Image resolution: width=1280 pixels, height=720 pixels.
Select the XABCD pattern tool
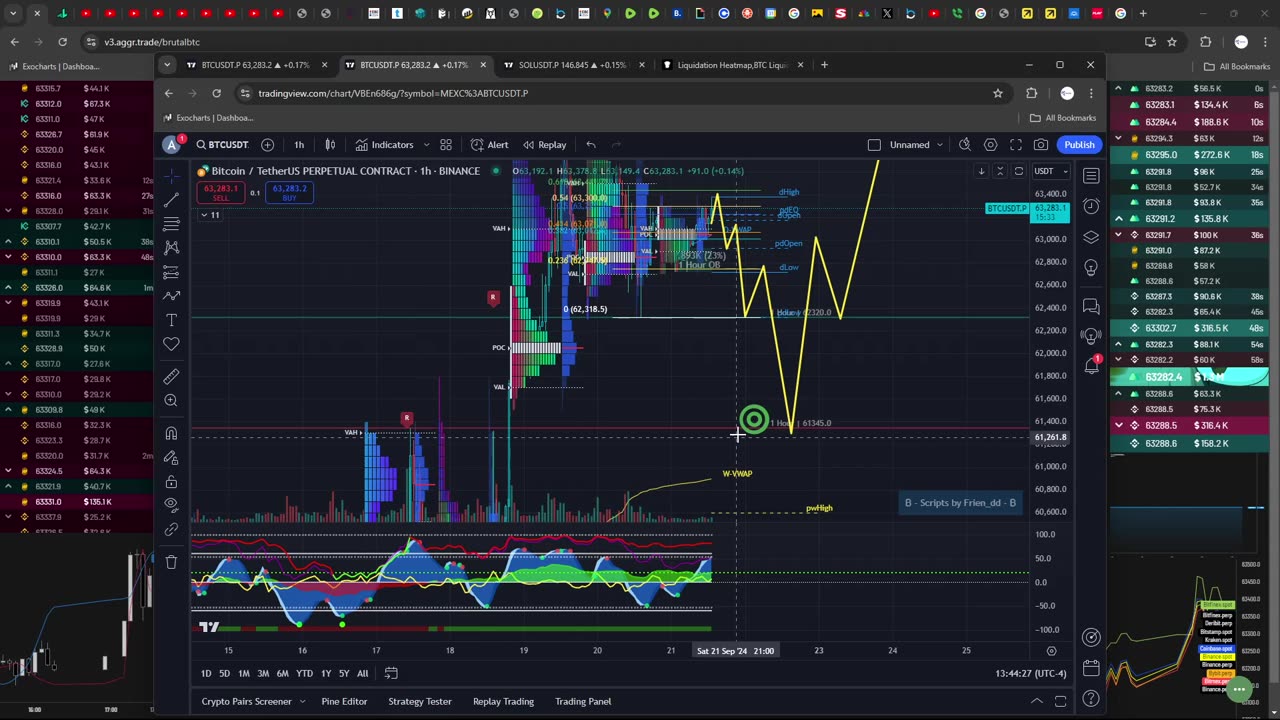171,247
